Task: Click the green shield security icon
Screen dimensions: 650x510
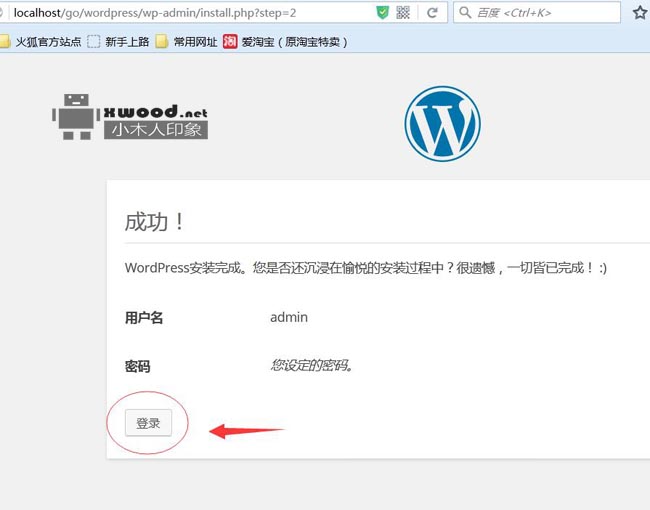Action: pyautogui.click(x=382, y=12)
